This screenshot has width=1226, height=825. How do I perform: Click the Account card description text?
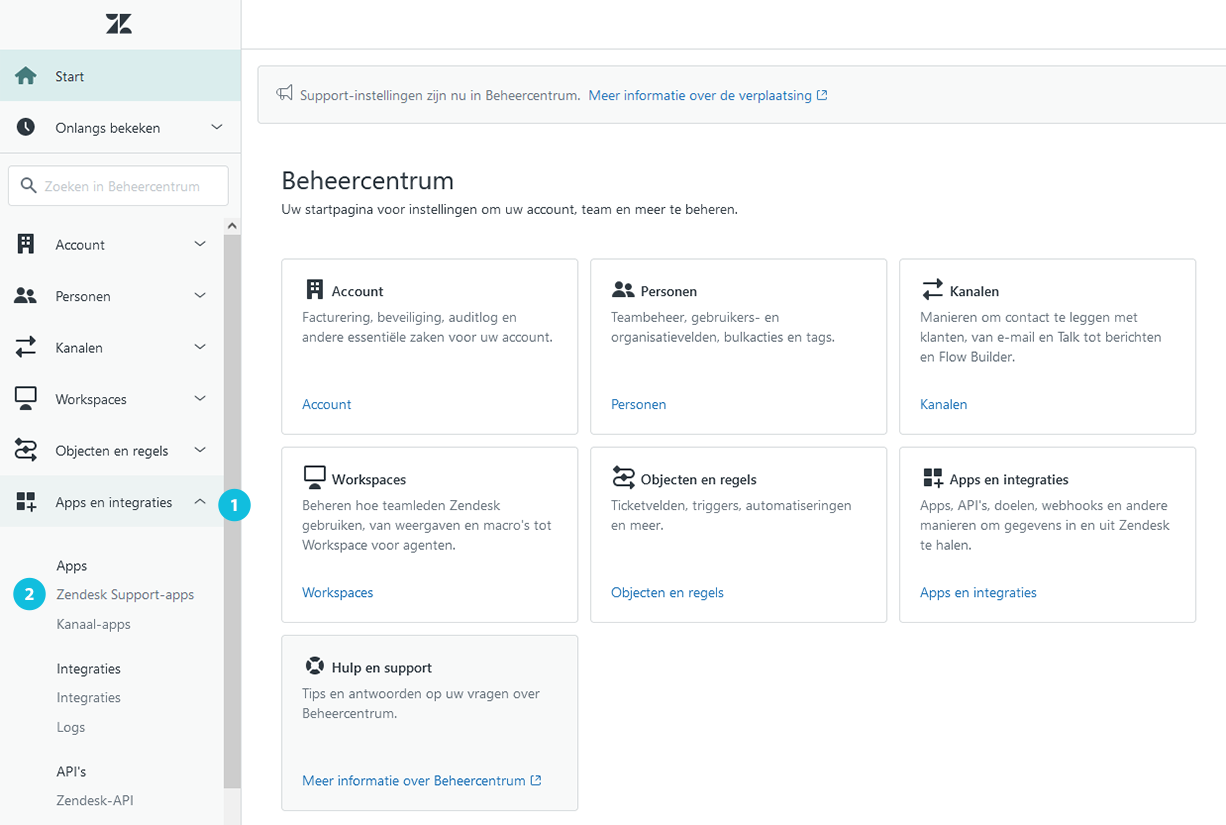click(427, 327)
